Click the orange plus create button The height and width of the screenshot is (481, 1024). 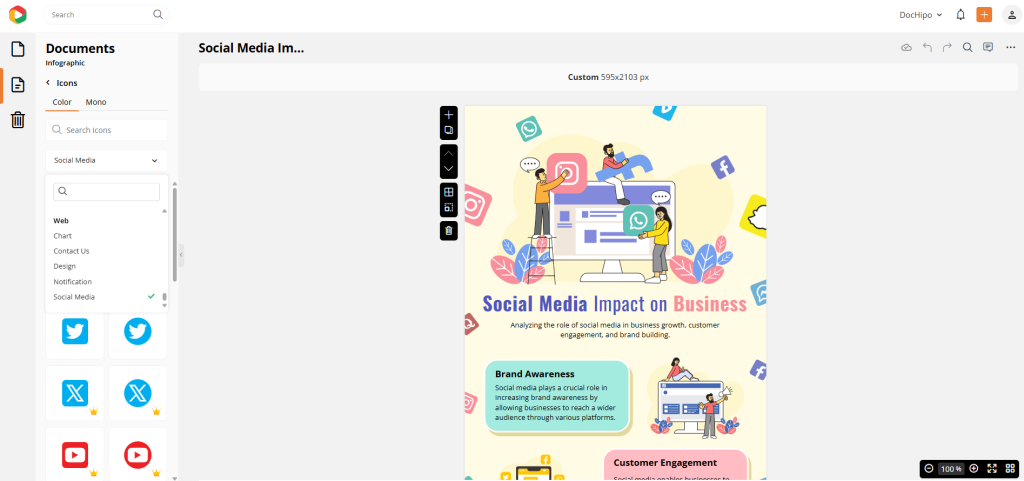(984, 14)
